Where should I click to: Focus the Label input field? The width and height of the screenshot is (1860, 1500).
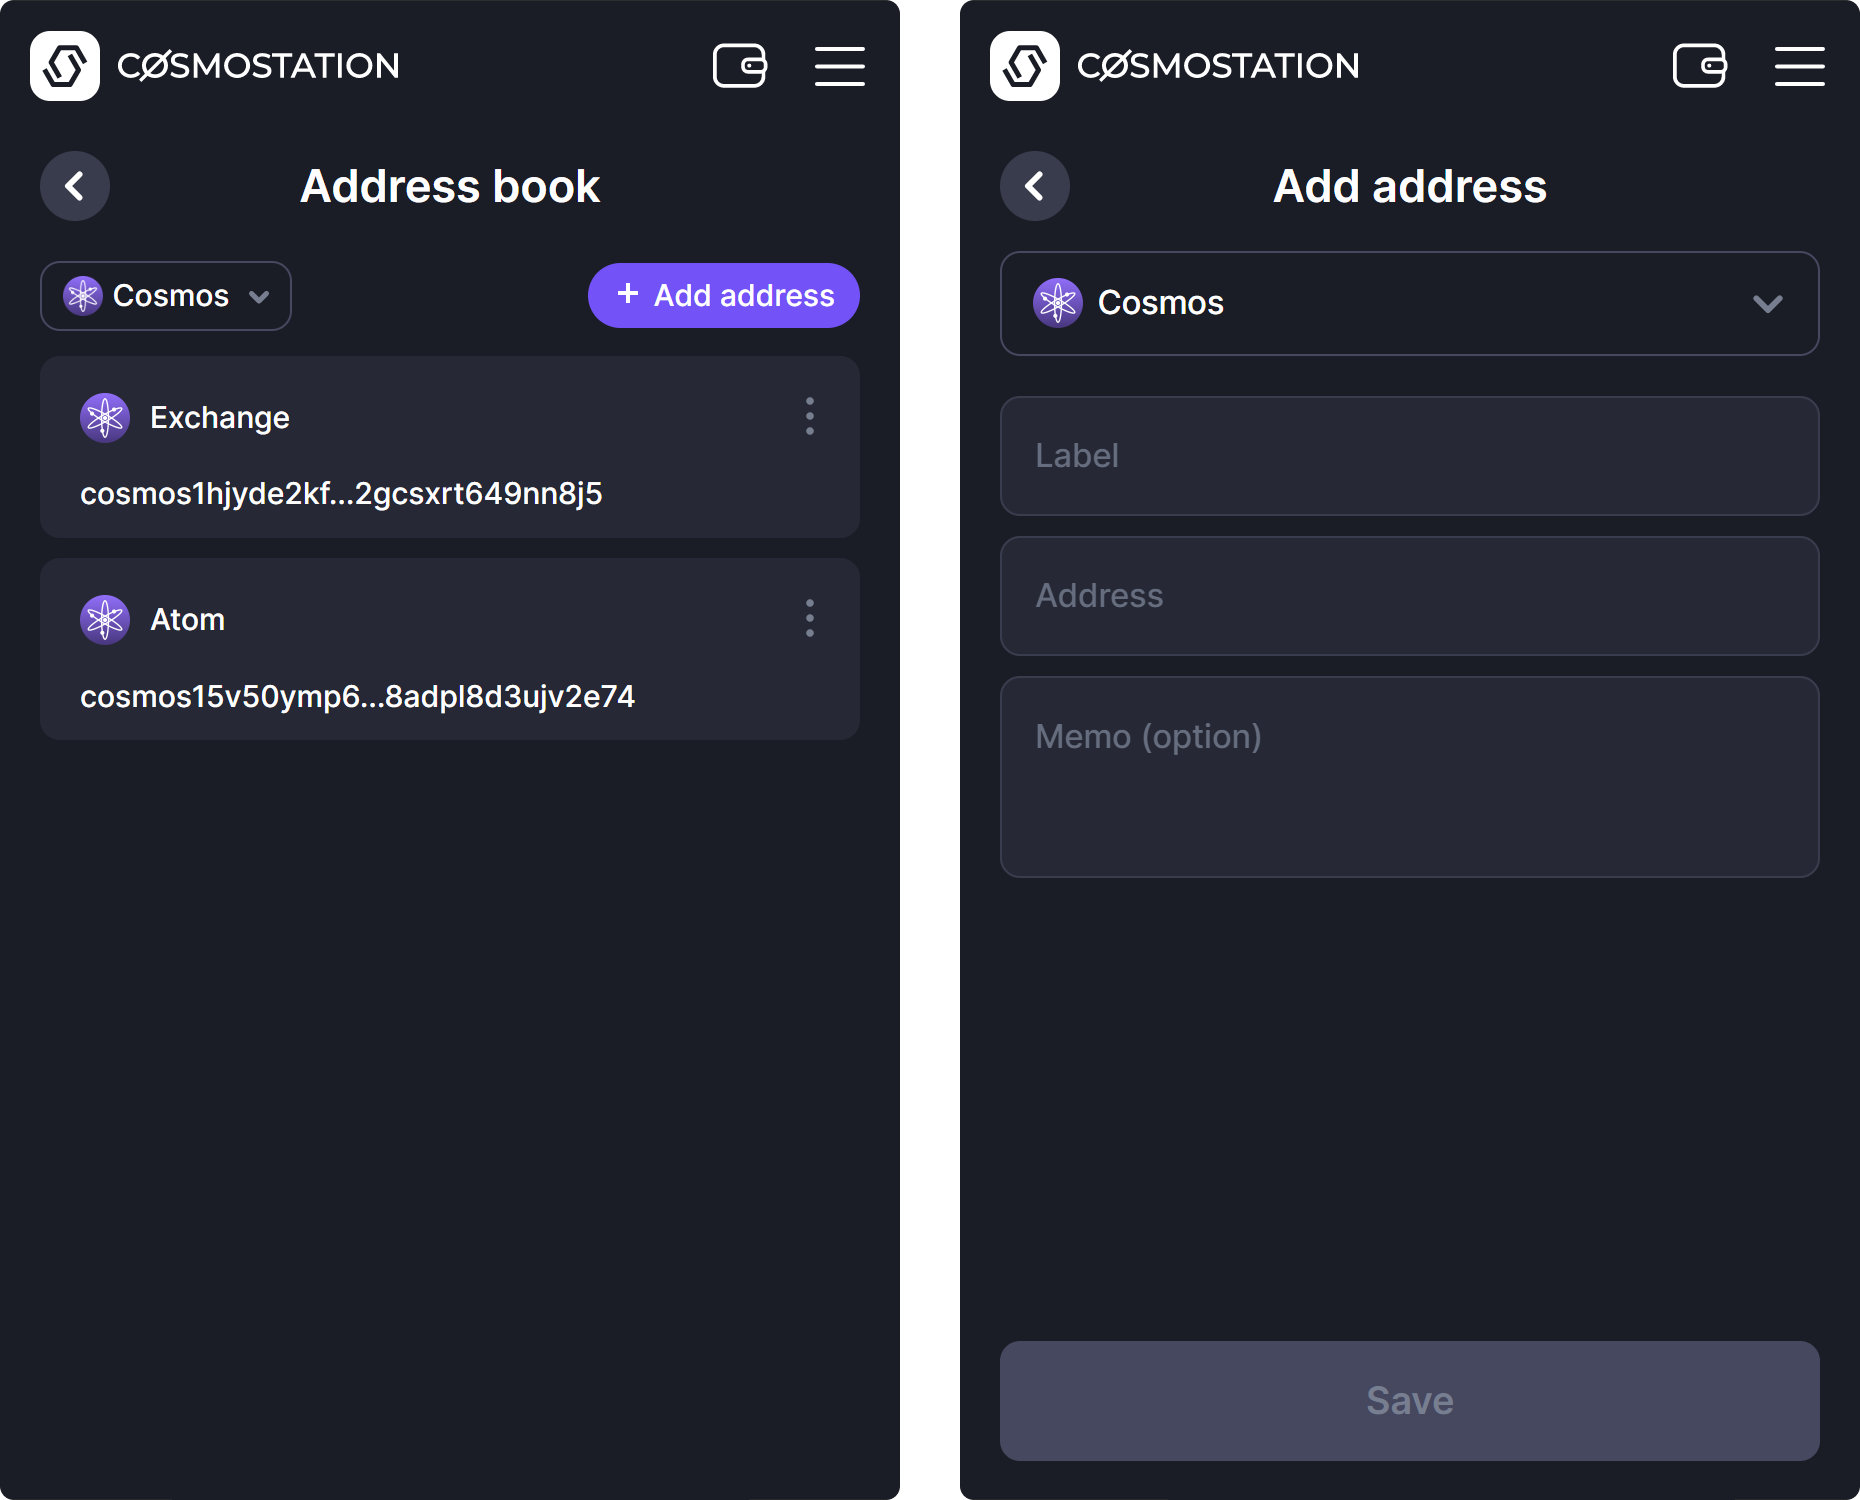coord(1410,456)
